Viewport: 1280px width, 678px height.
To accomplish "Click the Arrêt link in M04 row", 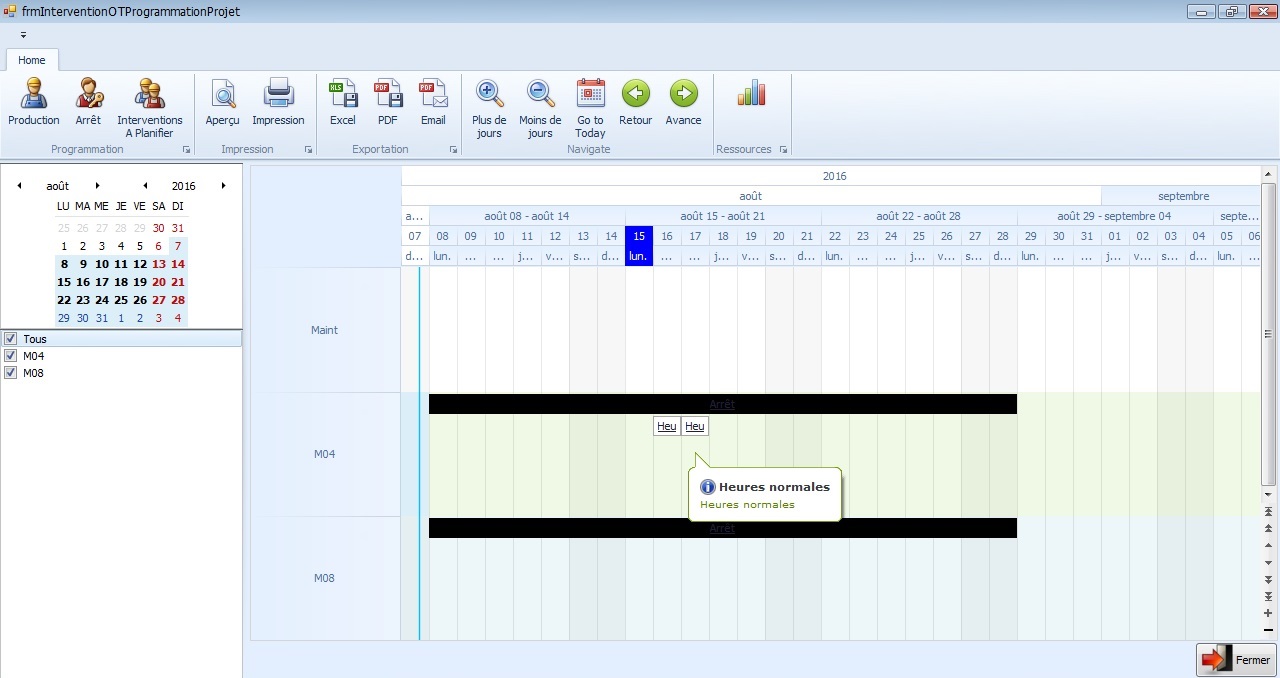I will pyautogui.click(x=722, y=404).
